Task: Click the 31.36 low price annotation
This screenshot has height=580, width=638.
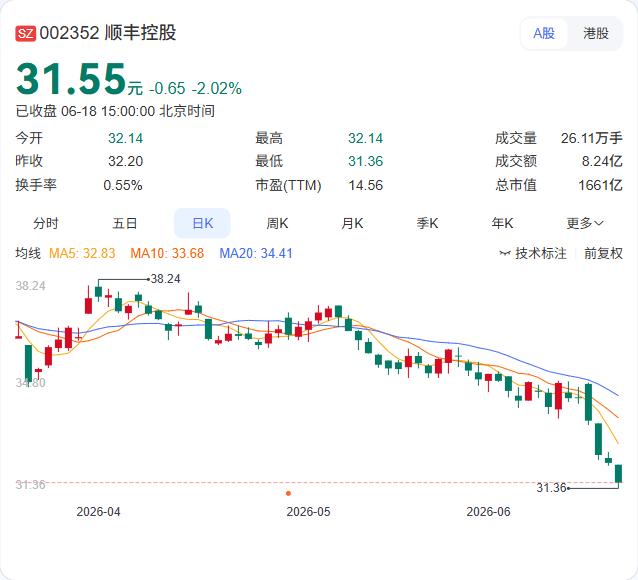Action: pos(551,488)
